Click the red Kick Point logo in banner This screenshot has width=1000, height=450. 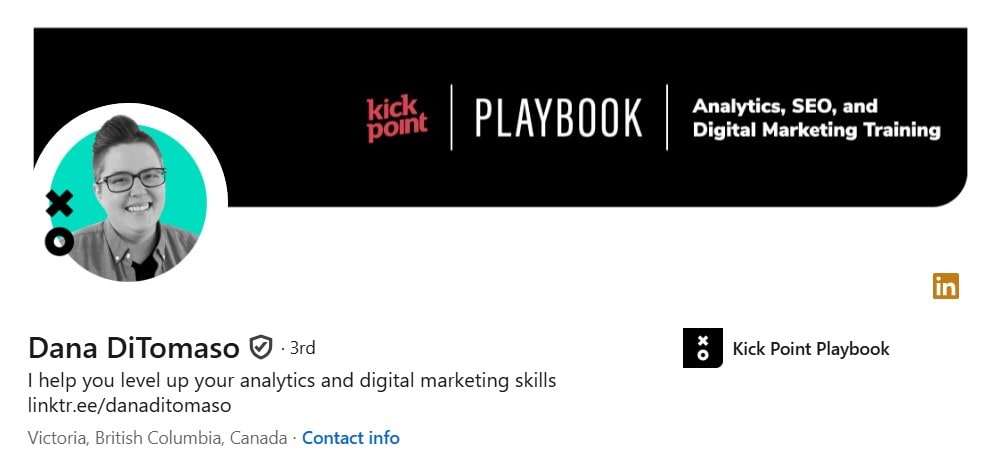[x=397, y=119]
